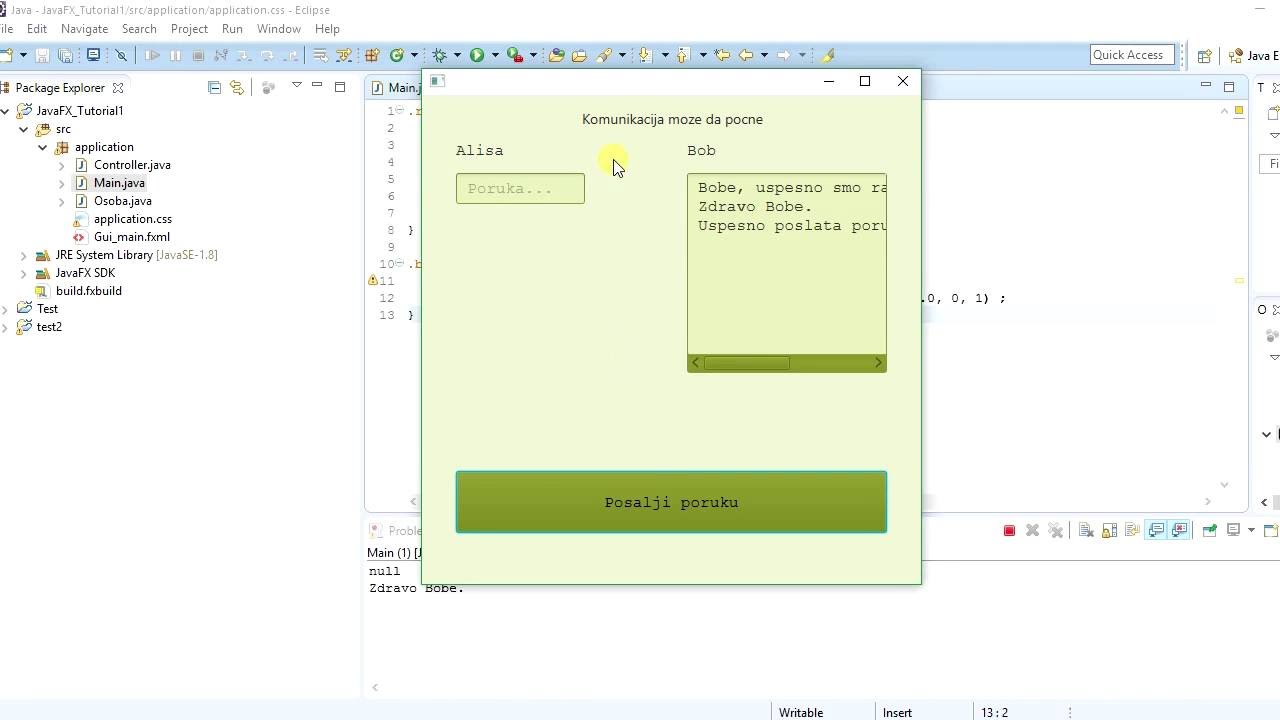
Task: Click Remove All Terminated Launches icon
Action: coord(1055,531)
